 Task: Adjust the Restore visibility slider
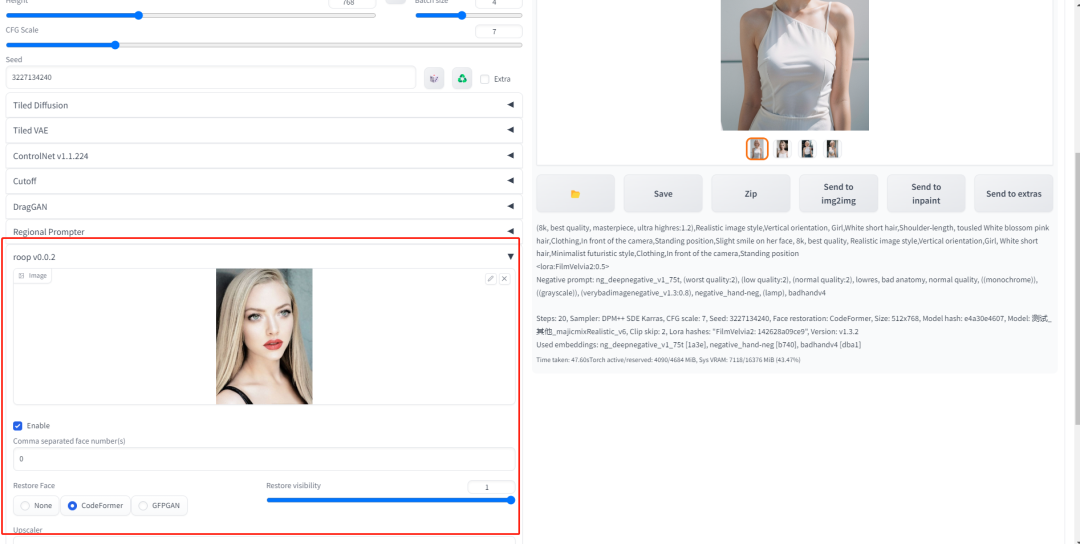pyautogui.click(x=391, y=500)
